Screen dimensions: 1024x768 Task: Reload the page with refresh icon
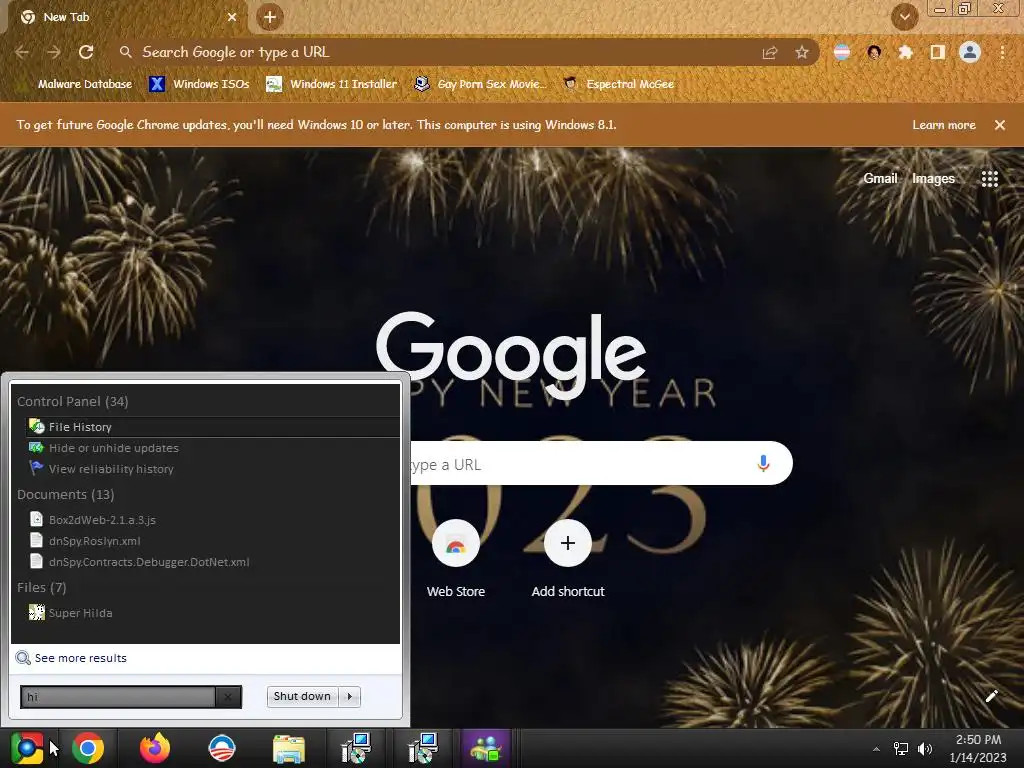[86, 52]
